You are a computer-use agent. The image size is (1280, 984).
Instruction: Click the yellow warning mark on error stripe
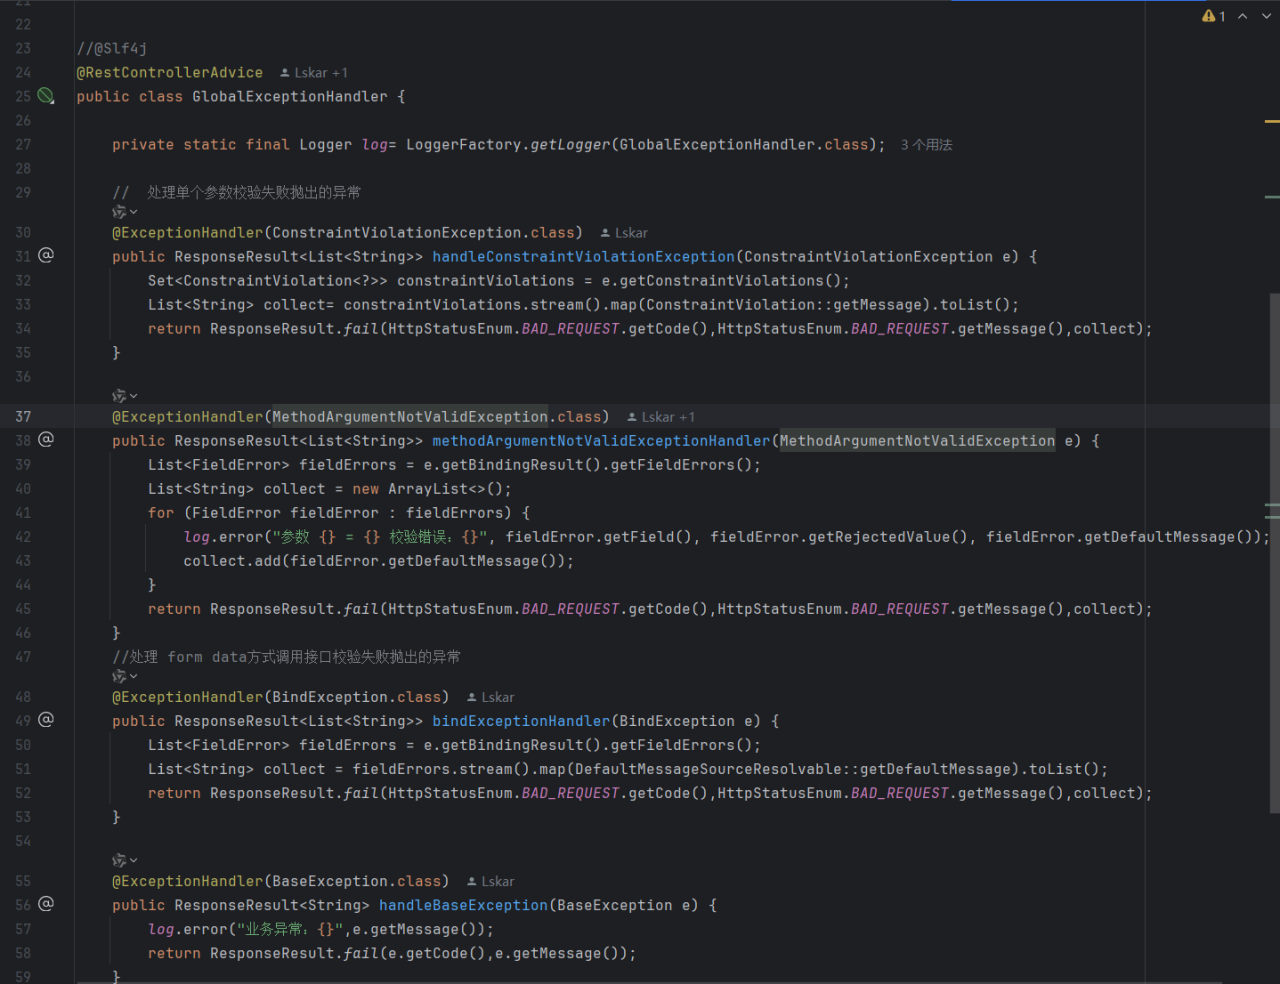pyautogui.click(x=1272, y=121)
